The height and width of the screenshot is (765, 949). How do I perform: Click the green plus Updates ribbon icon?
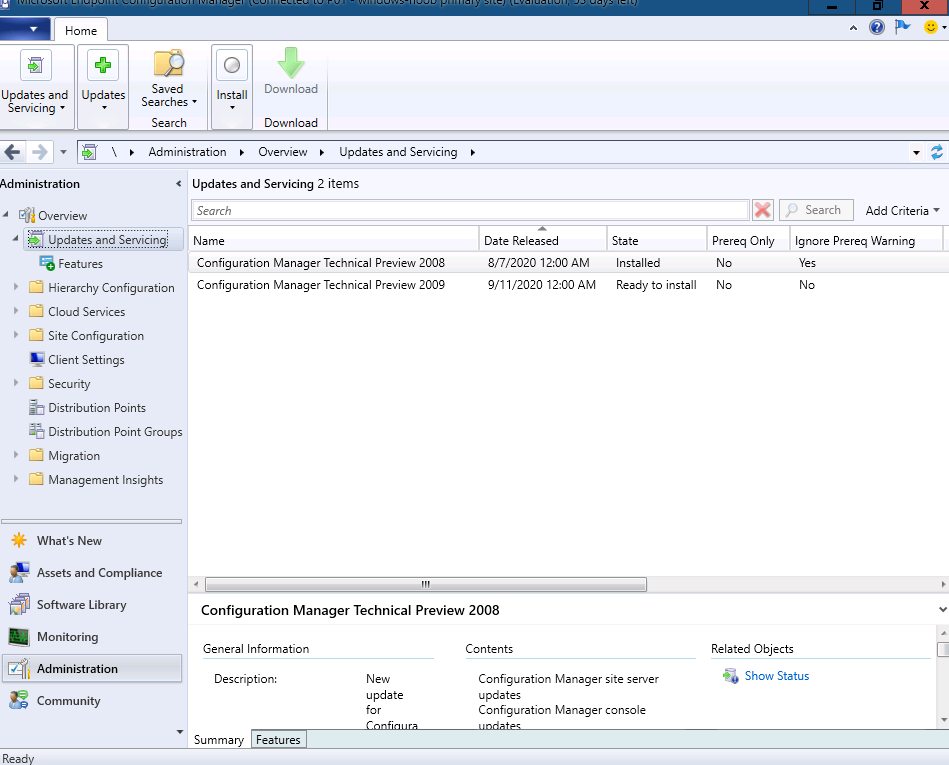(x=103, y=65)
